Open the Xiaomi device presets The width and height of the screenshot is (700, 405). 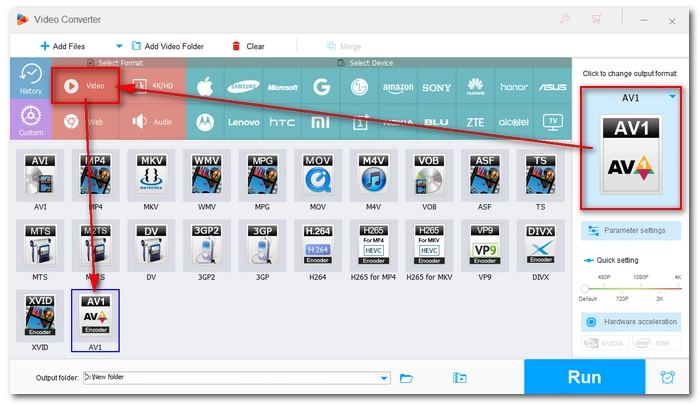(x=321, y=122)
